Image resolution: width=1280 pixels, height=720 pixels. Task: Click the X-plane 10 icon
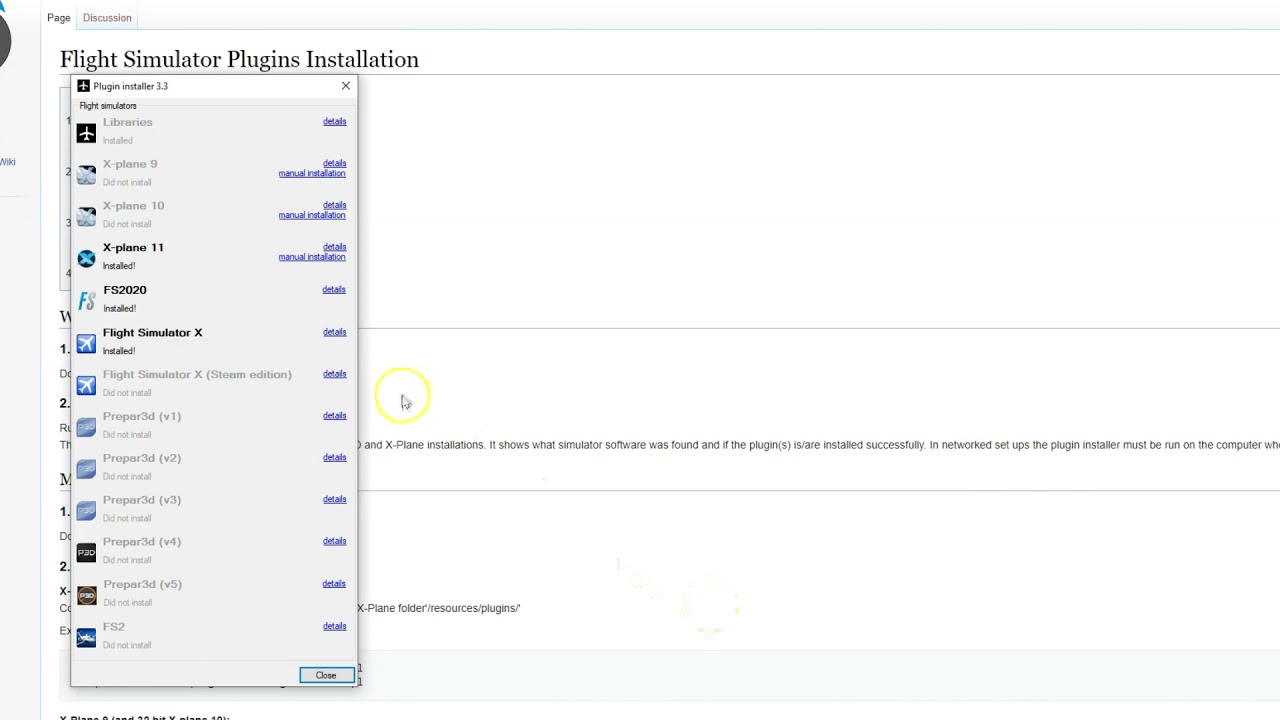[86, 217]
